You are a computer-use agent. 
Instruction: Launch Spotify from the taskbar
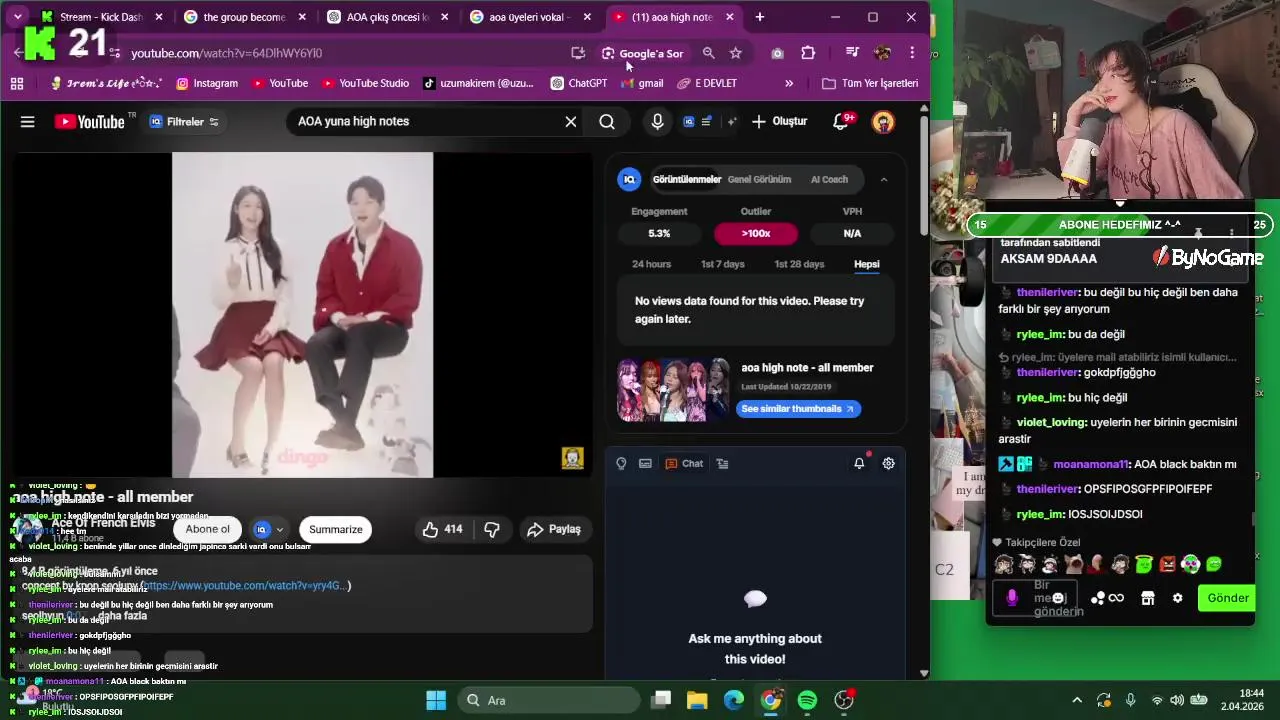pyautogui.click(x=807, y=700)
